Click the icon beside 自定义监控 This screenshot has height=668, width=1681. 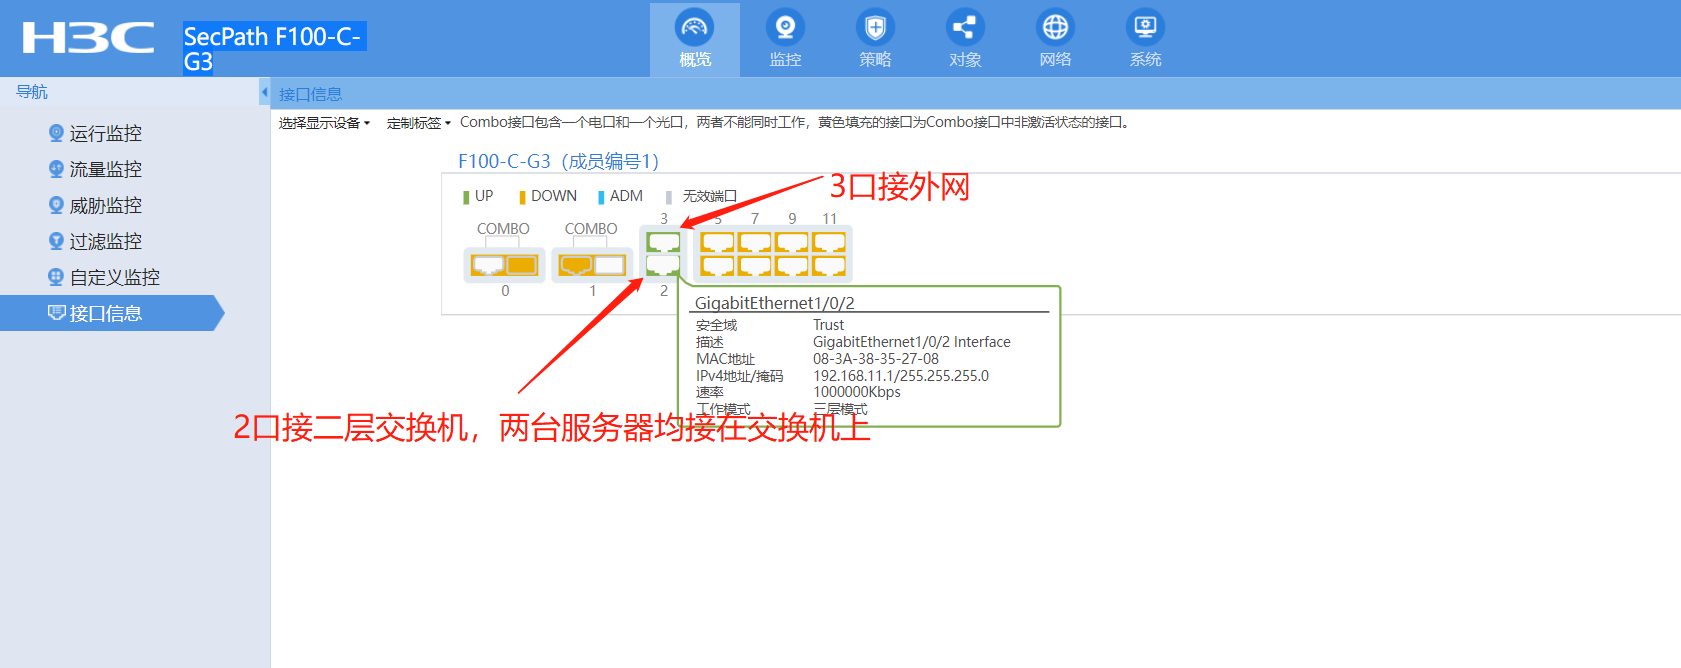(x=56, y=277)
